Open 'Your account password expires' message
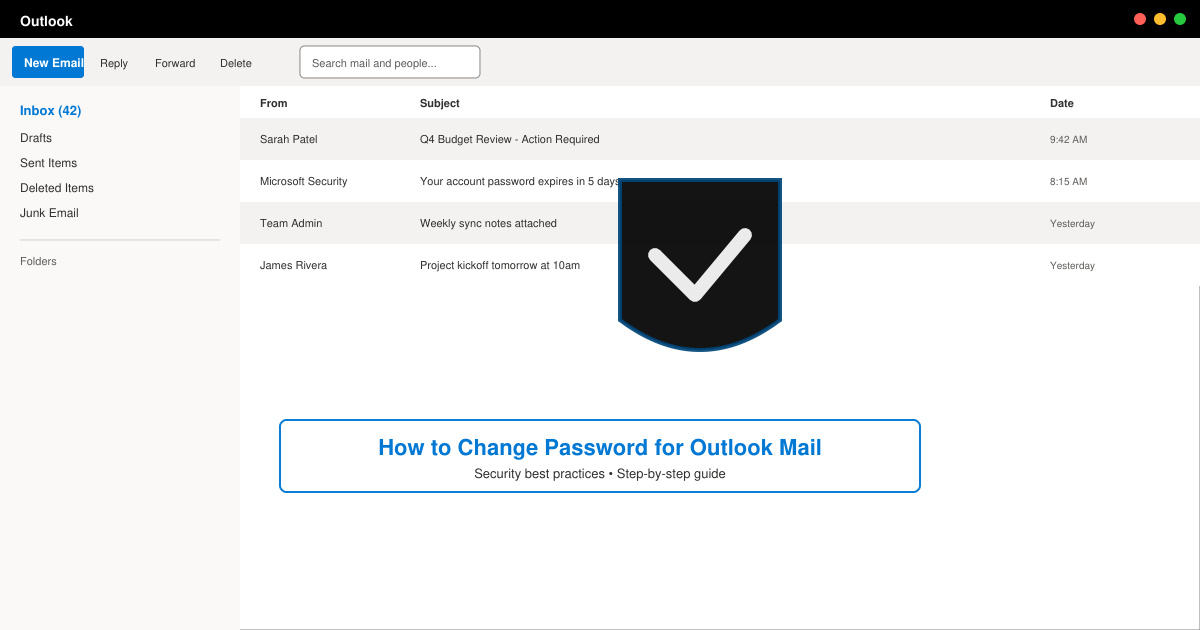The width and height of the screenshot is (1200, 630). (x=520, y=181)
